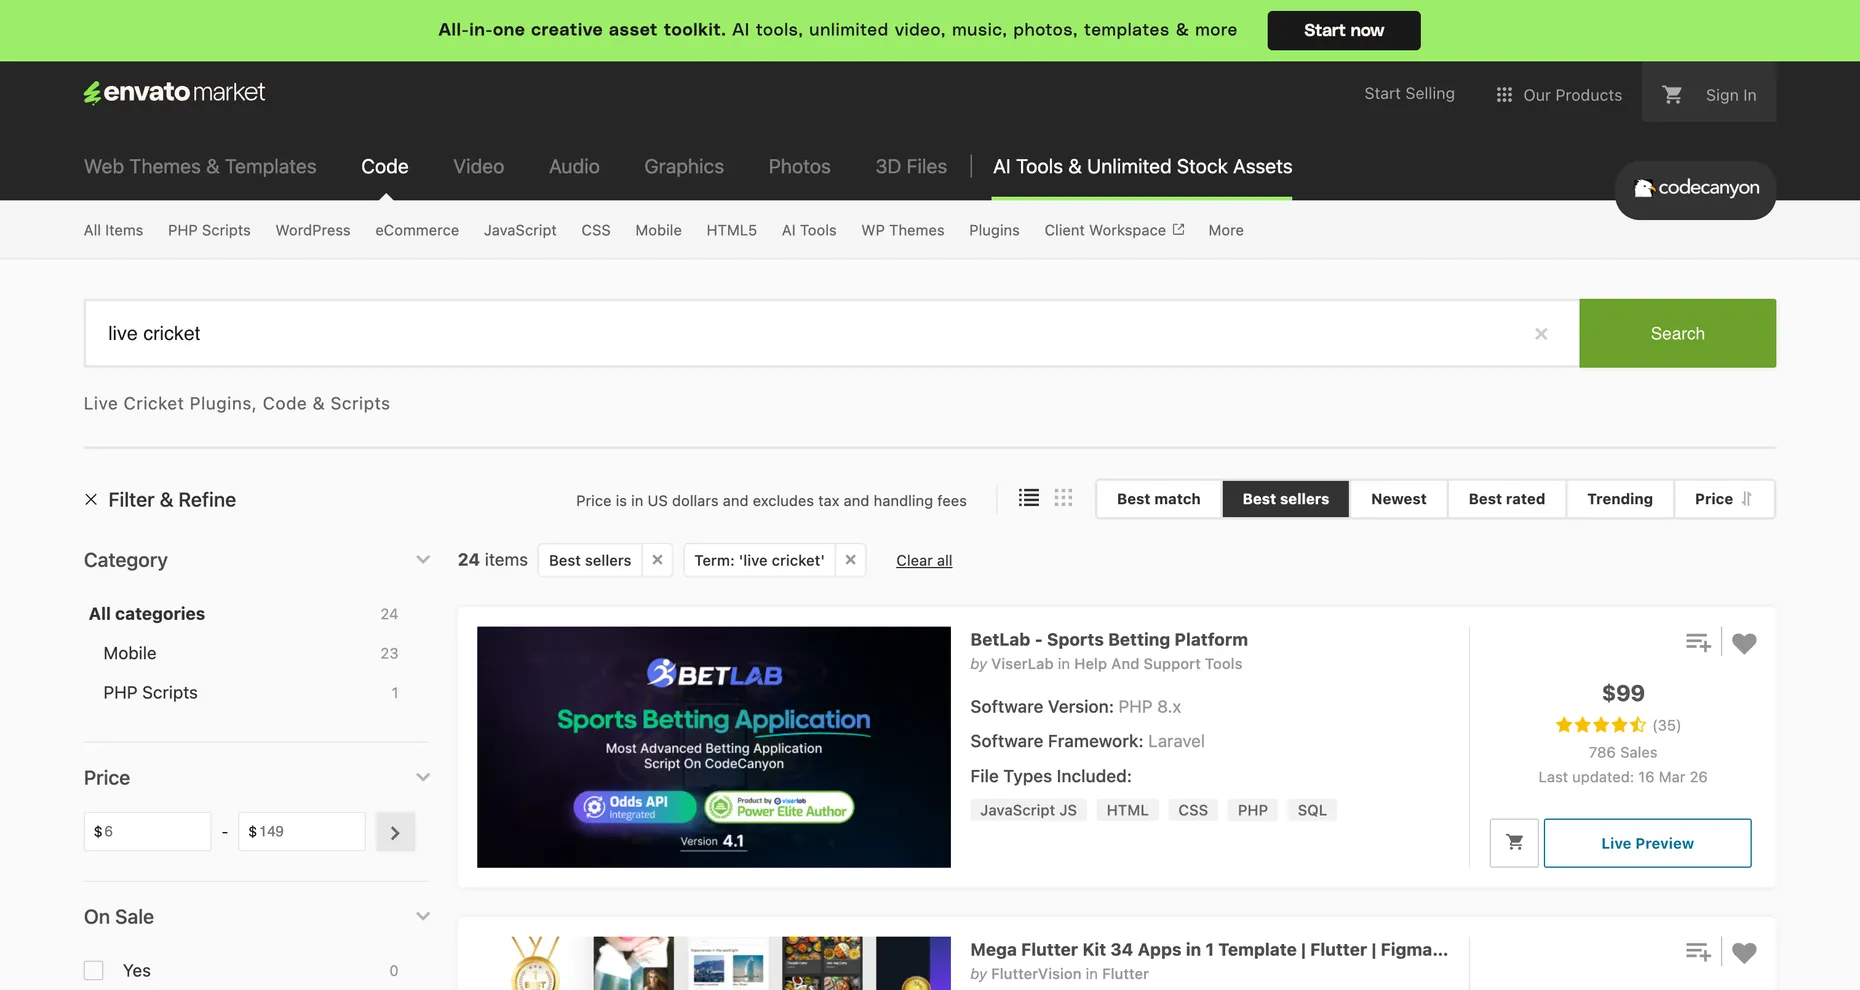Open the Our Products grid menu
Image resolution: width=1860 pixels, height=990 pixels.
[x=1559, y=95]
